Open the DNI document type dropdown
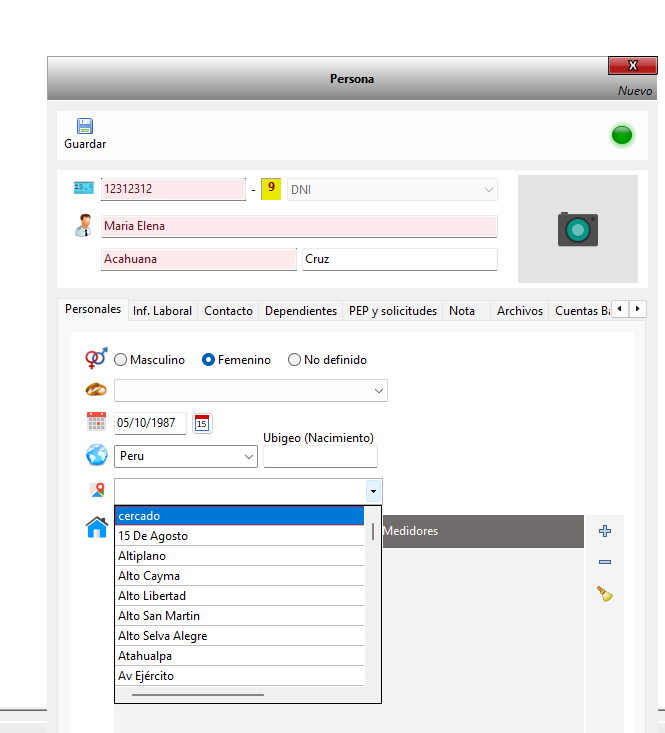Image resolution: width=665 pixels, height=733 pixels. pos(391,189)
